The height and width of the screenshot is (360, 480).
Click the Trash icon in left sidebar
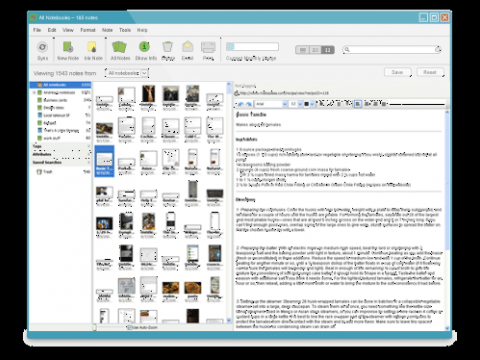(39, 172)
